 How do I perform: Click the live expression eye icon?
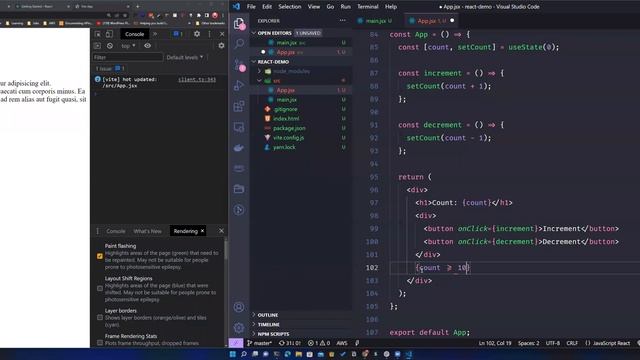tap(147, 46)
